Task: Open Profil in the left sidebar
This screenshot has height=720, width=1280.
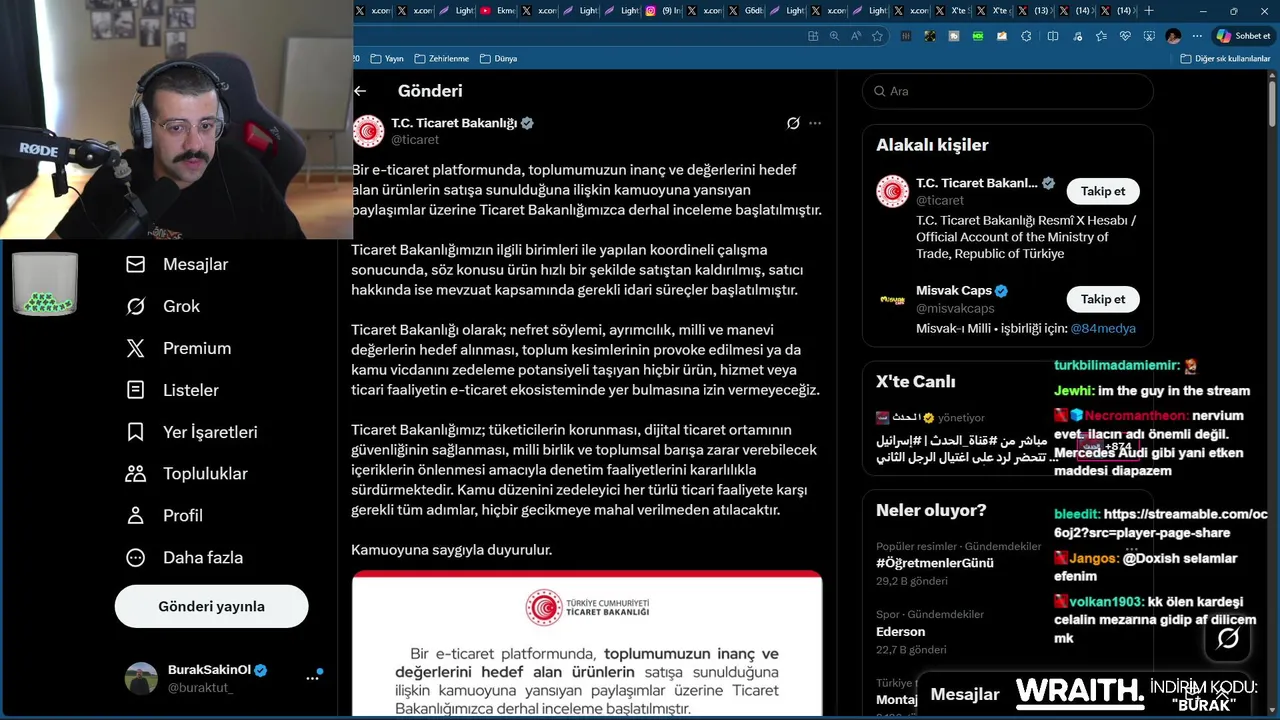Action: pyautogui.click(x=164, y=515)
